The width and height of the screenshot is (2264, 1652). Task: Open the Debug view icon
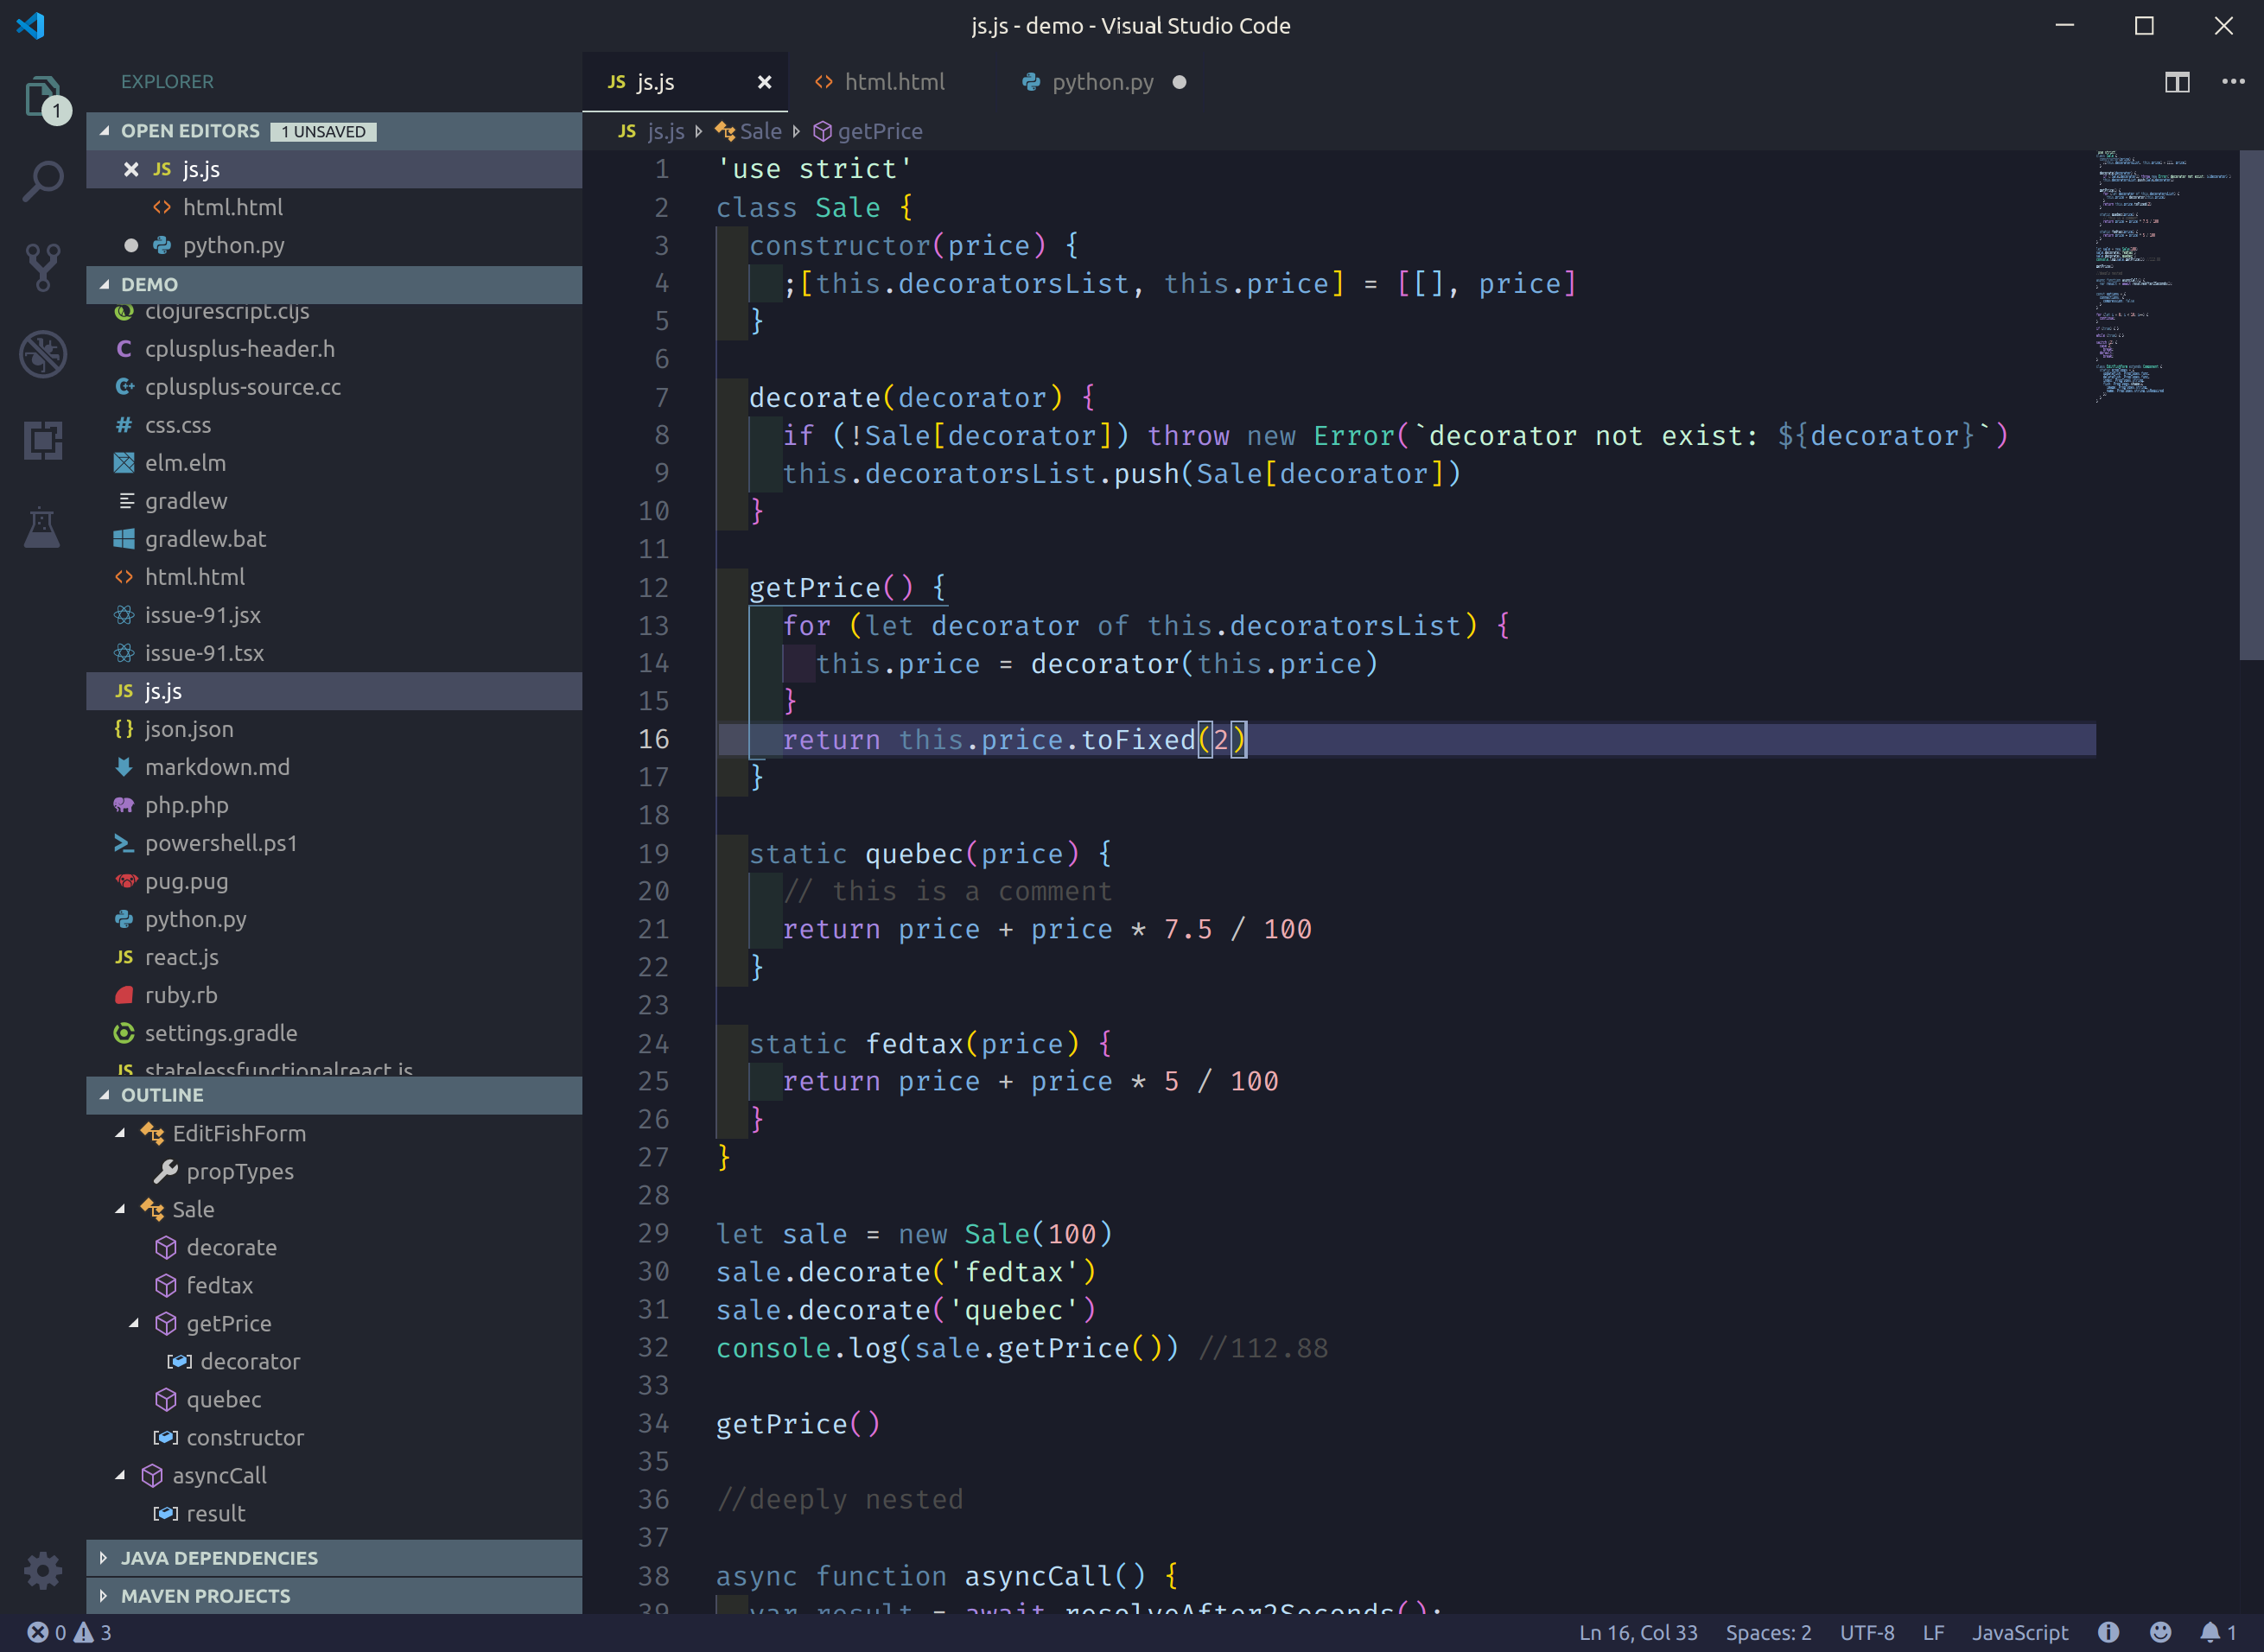(x=42, y=353)
